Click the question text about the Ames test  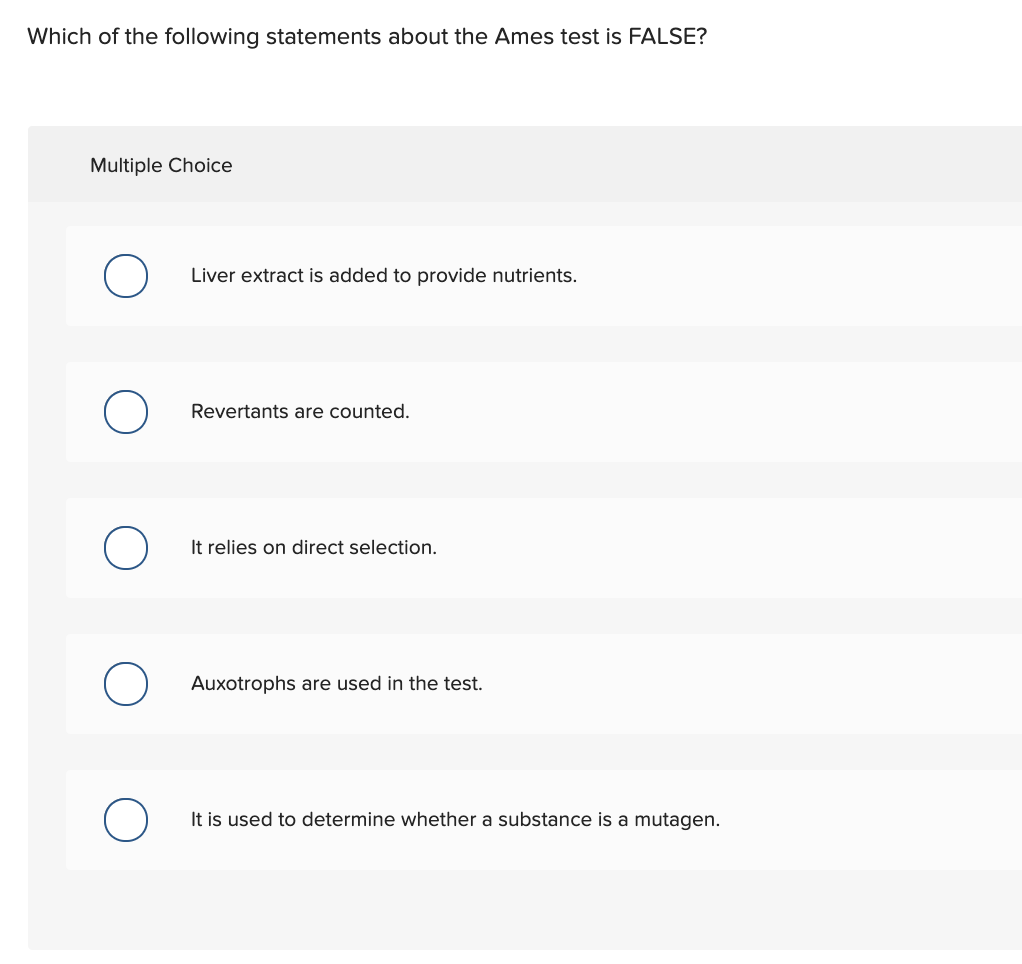click(368, 37)
